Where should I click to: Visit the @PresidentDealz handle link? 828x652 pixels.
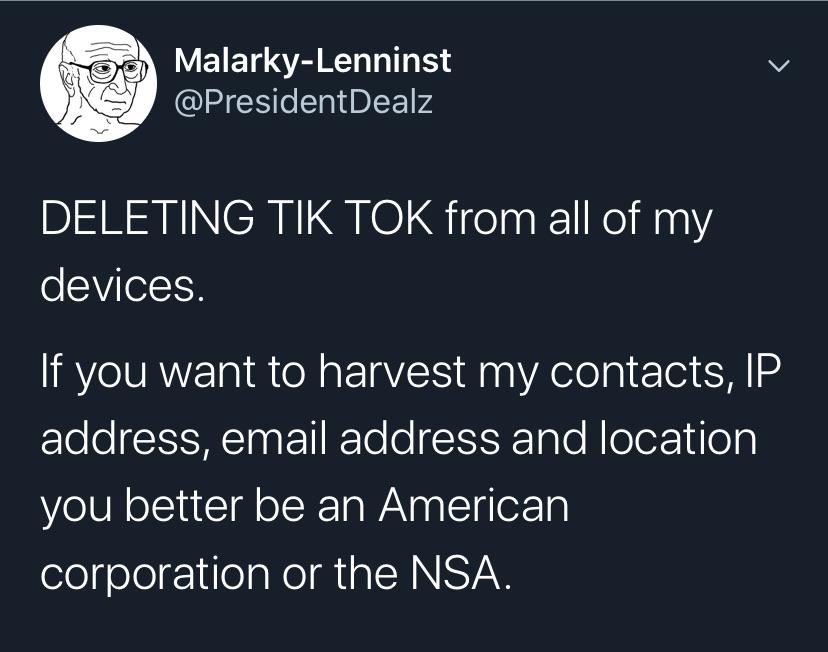pyautogui.click(x=304, y=101)
